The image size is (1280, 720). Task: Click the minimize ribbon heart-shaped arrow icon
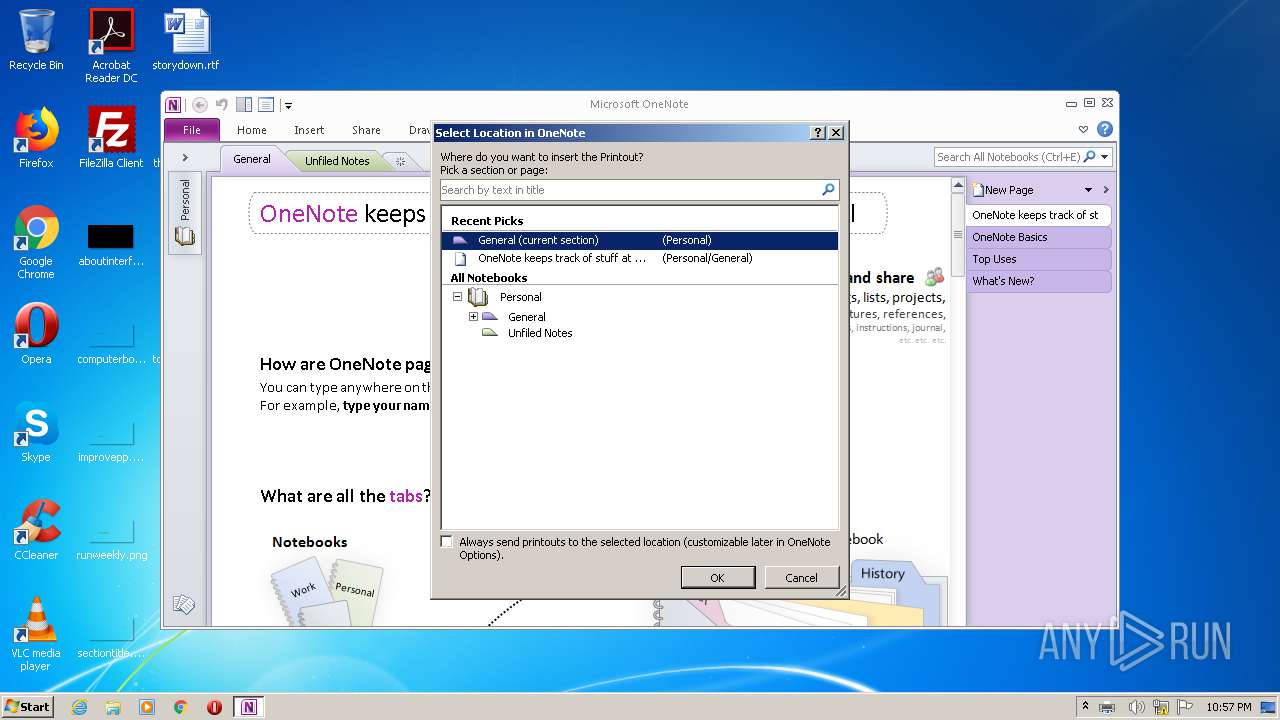[x=1083, y=130]
